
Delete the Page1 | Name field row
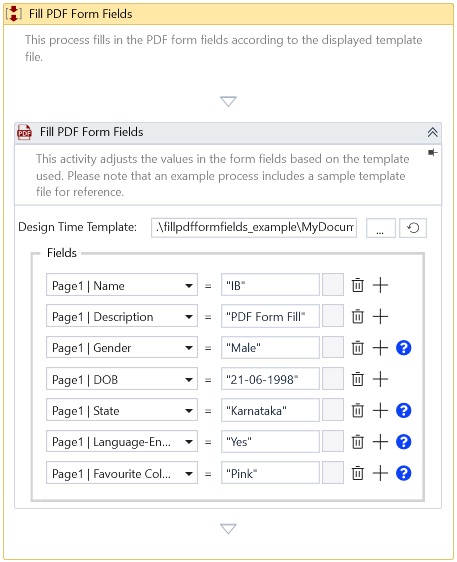tap(357, 285)
